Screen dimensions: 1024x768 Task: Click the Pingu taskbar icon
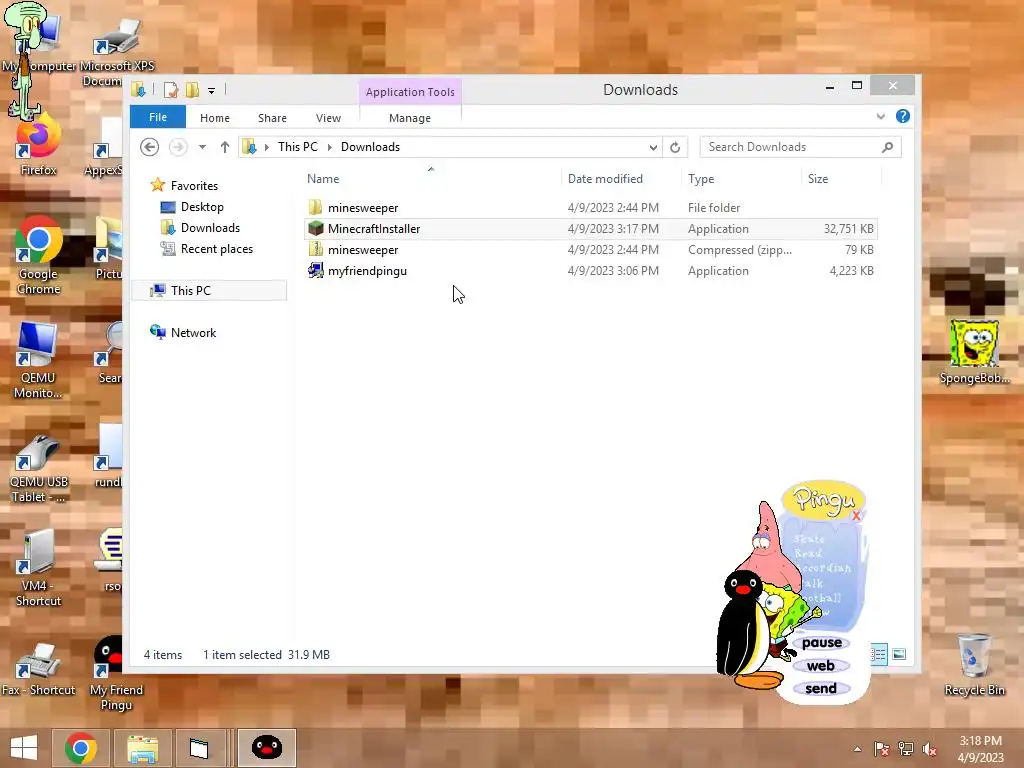266,748
